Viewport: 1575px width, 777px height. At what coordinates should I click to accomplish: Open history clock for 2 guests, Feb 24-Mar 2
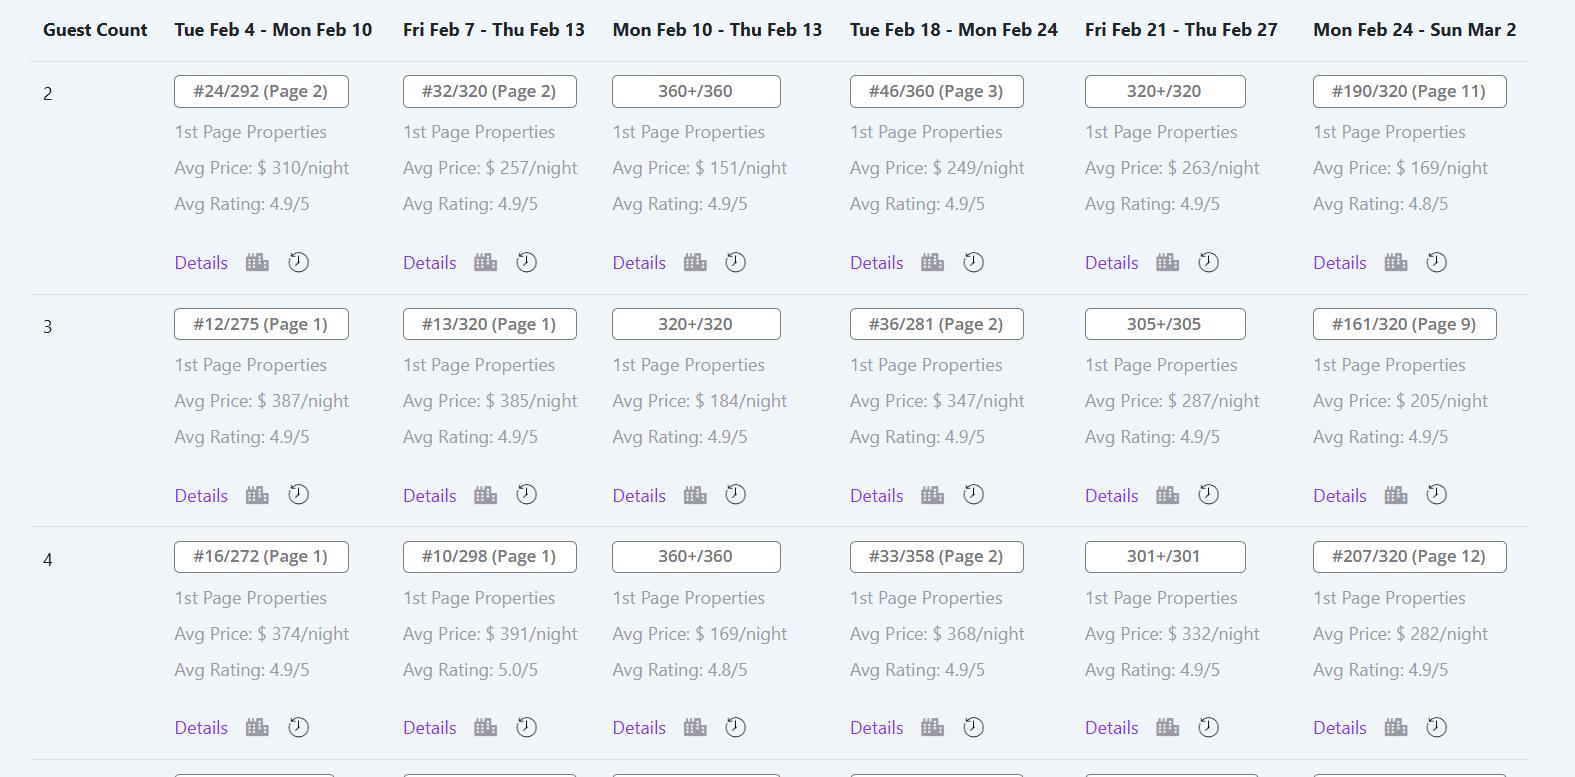click(x=1436, y=262)
